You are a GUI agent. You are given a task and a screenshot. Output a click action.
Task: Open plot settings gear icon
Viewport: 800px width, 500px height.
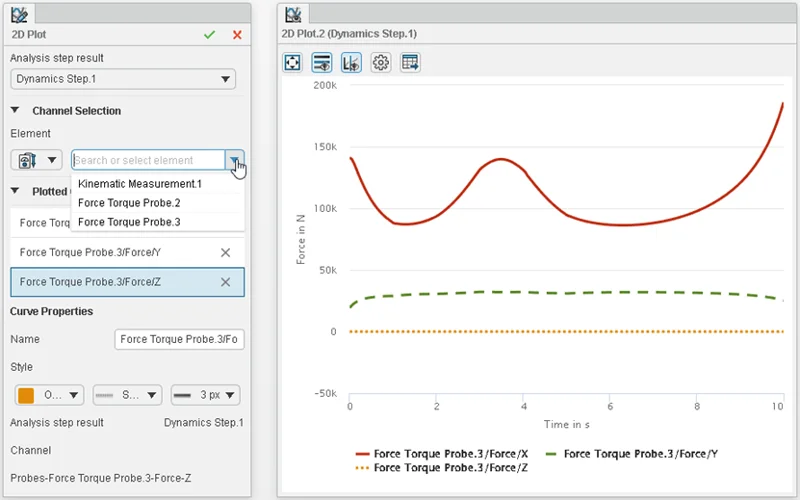click(x=380, y=62)
